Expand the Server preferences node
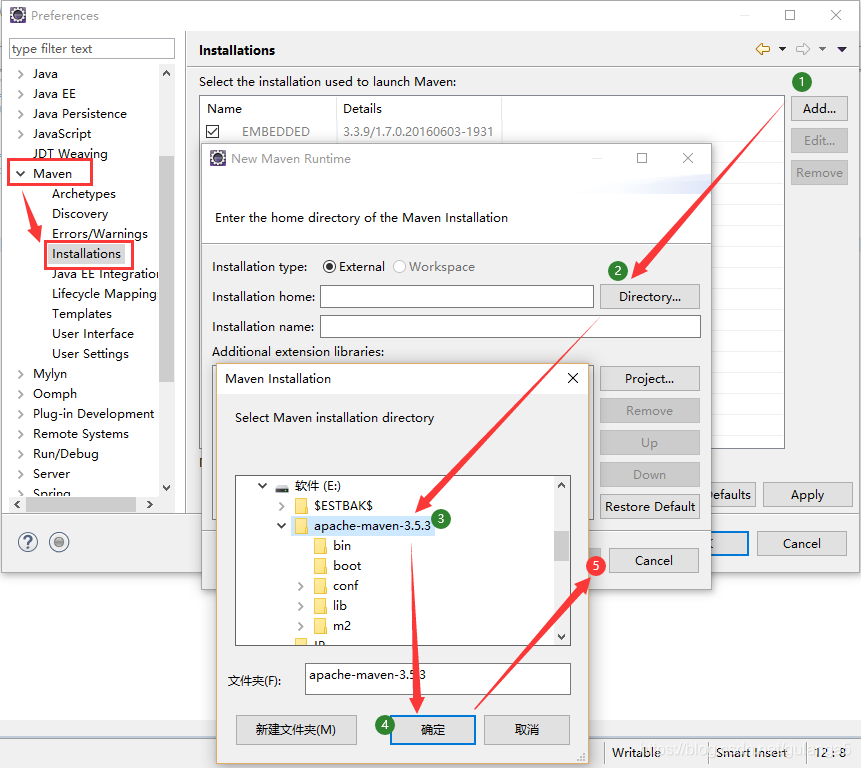This screenshot has height=768, width=861. click(20, 474)
